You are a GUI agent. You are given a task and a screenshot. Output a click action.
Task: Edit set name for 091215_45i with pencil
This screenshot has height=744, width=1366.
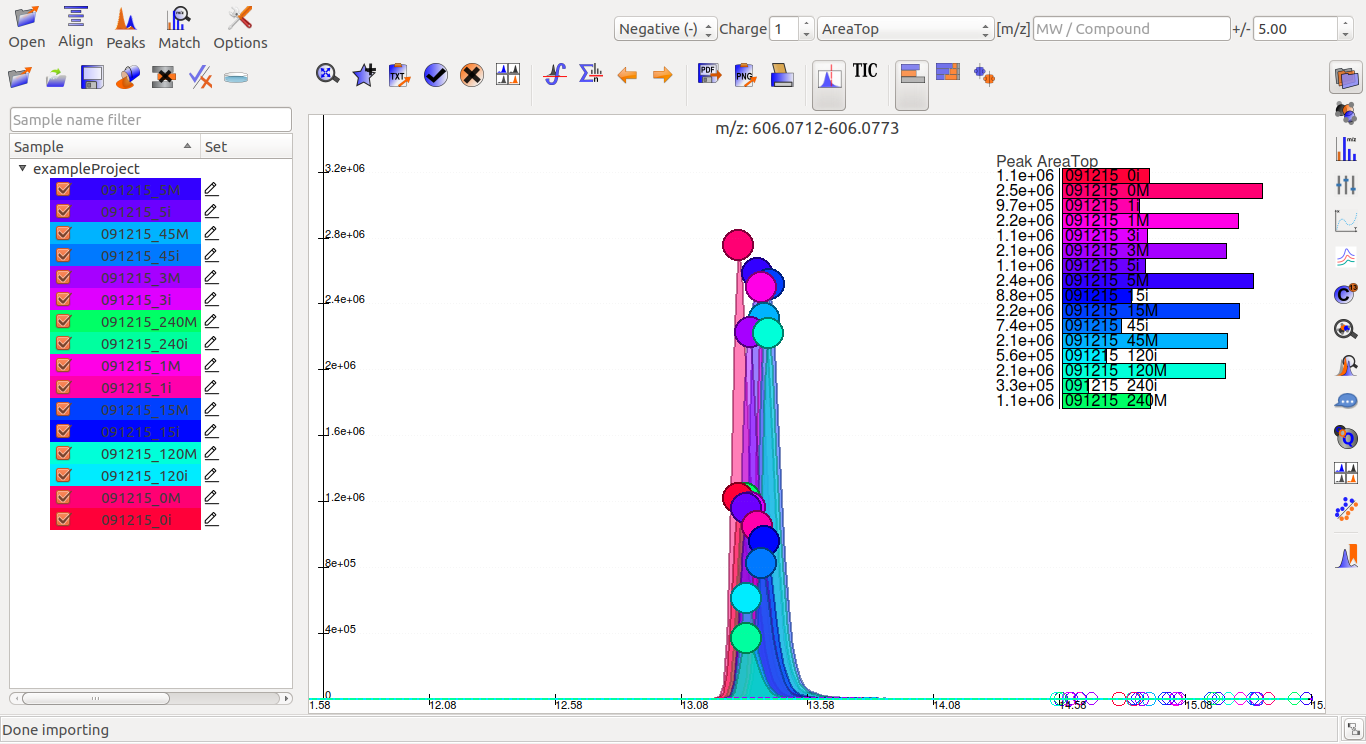click(x=211, y=255)
